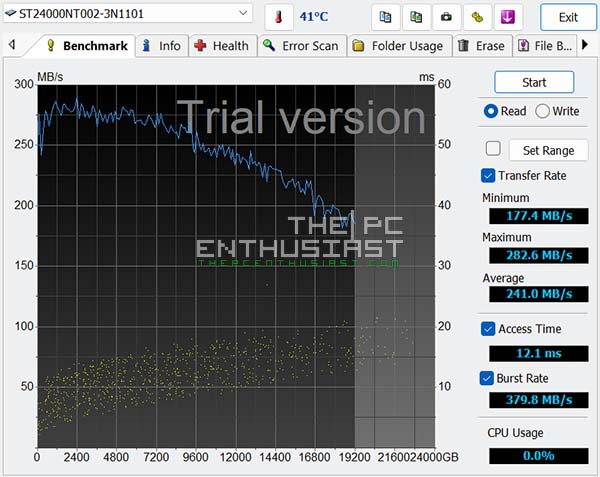Copy results text to clipboard icon
Screen dimensions: 600x477
[x=385, y=17]
